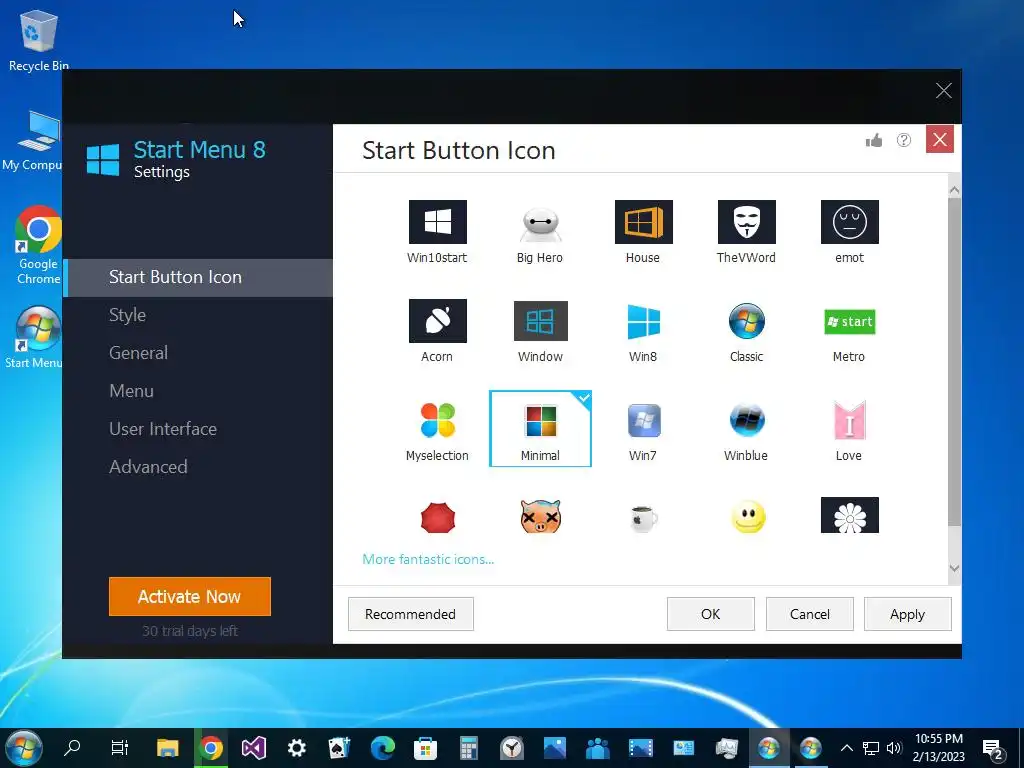Viewport: 1024px width, 768px height.
Task: Select the Minimal start button icon
Action: point(540,428)
